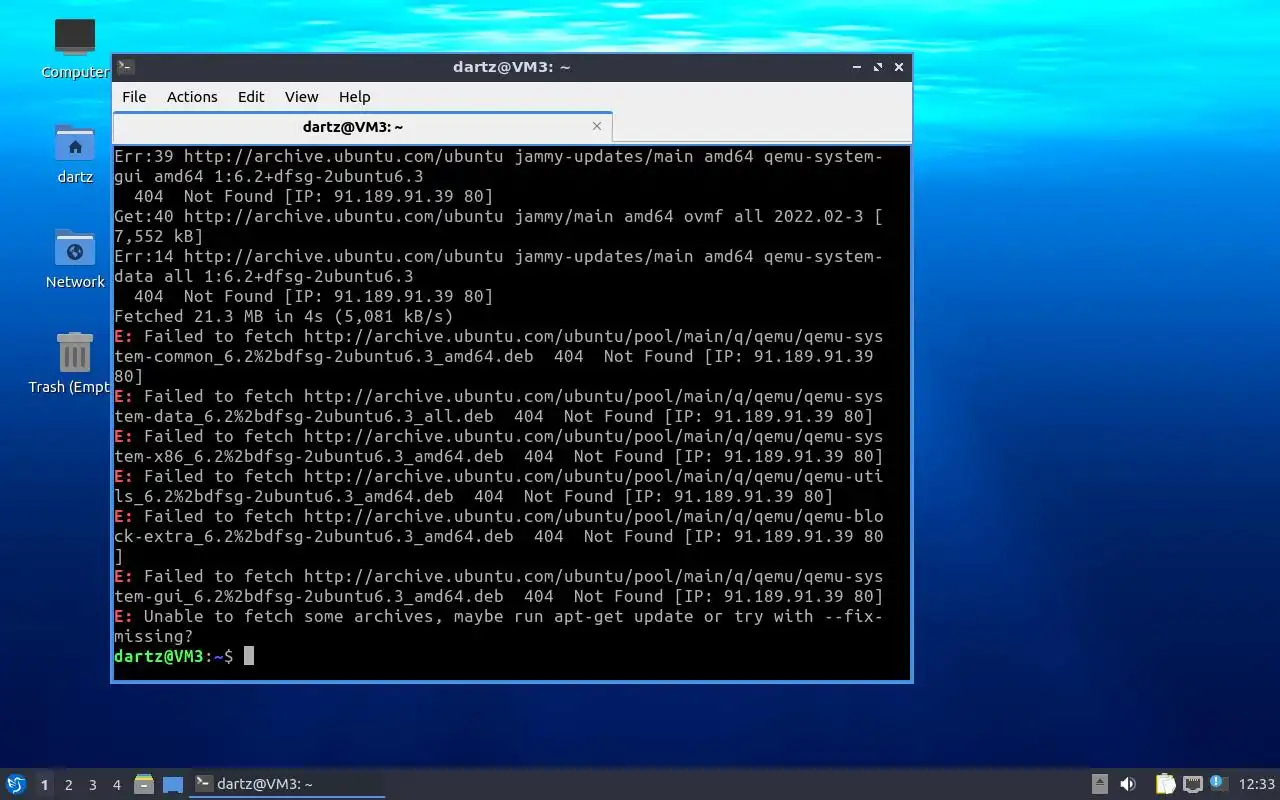
Task: Open the Edit menu
Action: [251, 96]
